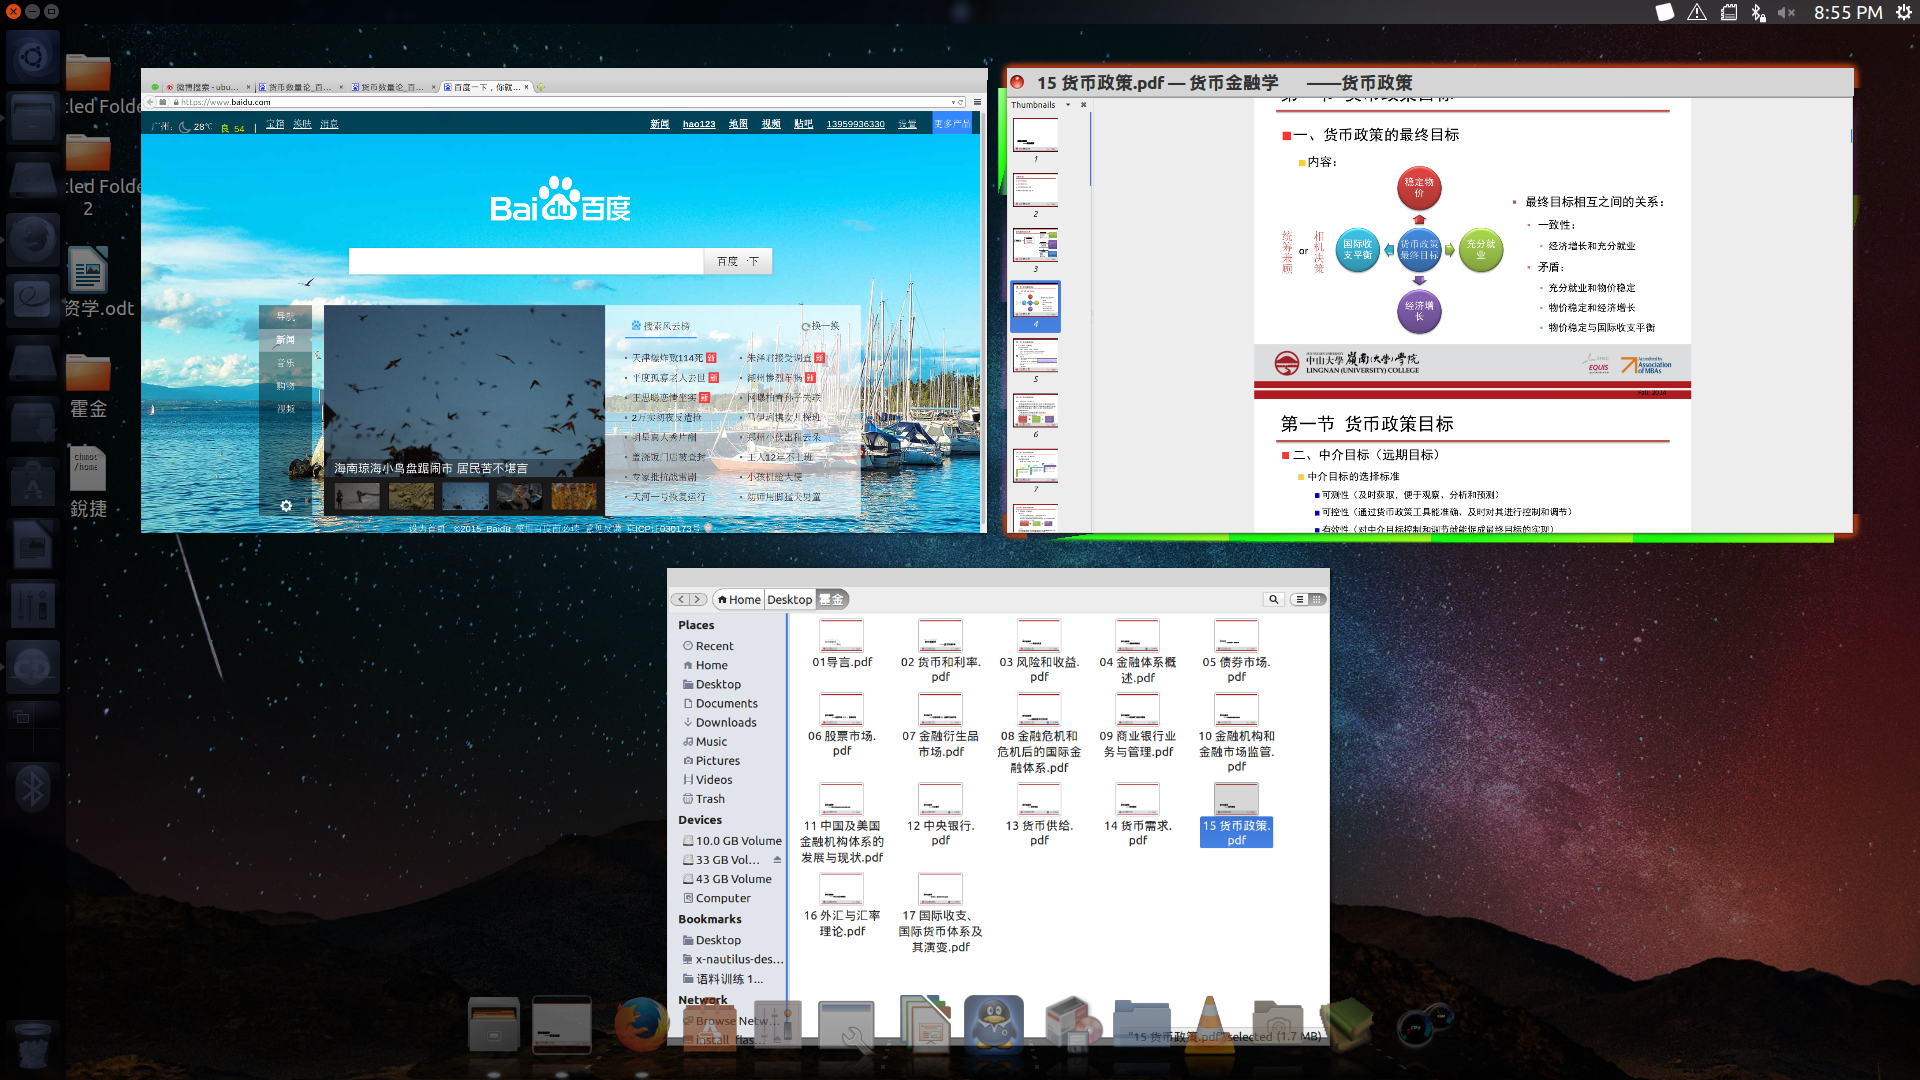Reload the Baidu page
This screenshot has width=1920, height=1080.
[x=960, y=102]
